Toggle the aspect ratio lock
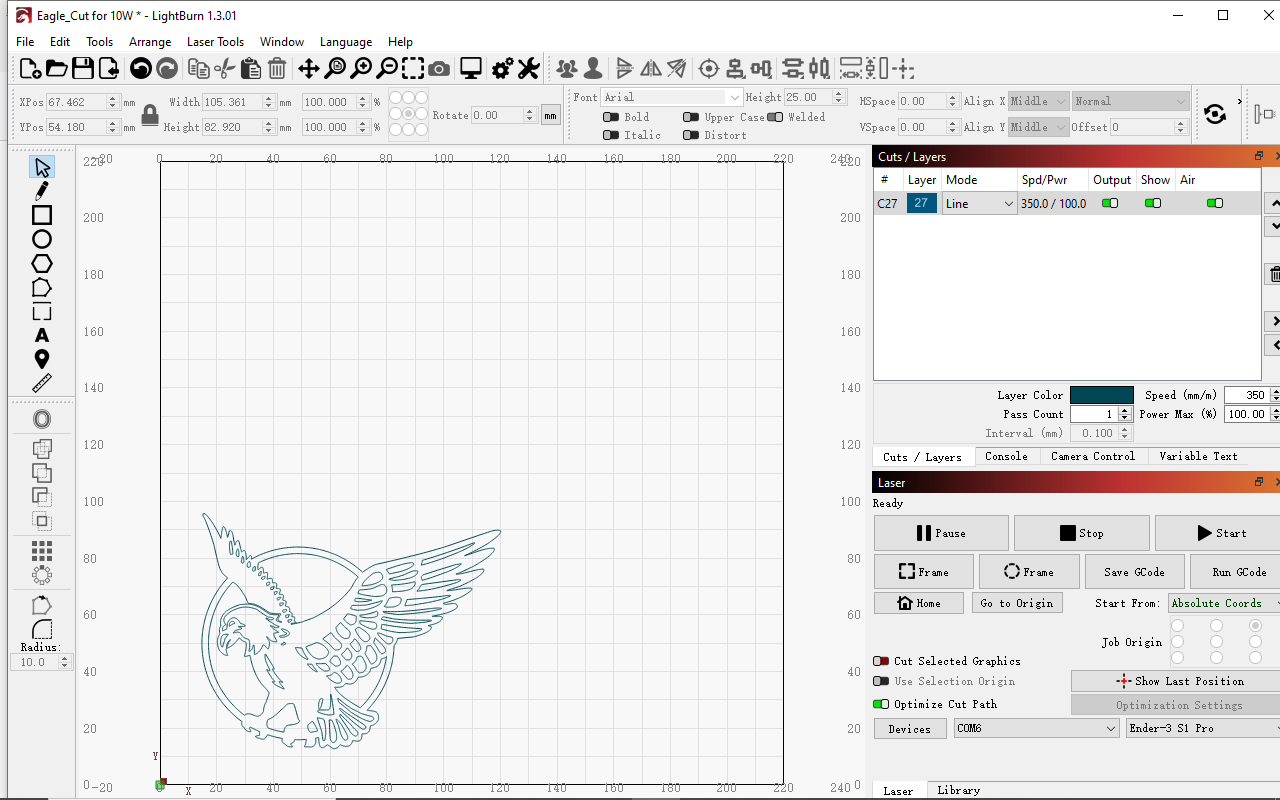This screenshot has width=1280, height=800. [150, 115]
